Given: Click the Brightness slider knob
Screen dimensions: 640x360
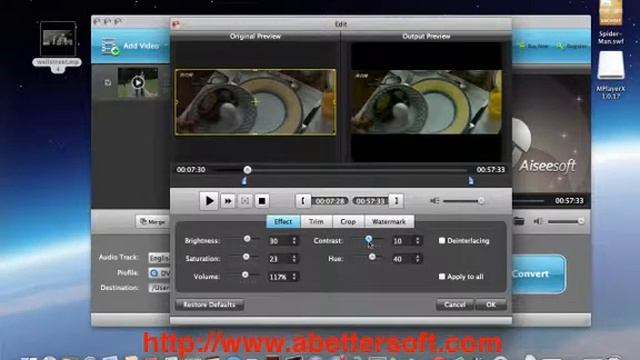Looking at the screenshot, I should click(x=247, y=239).
